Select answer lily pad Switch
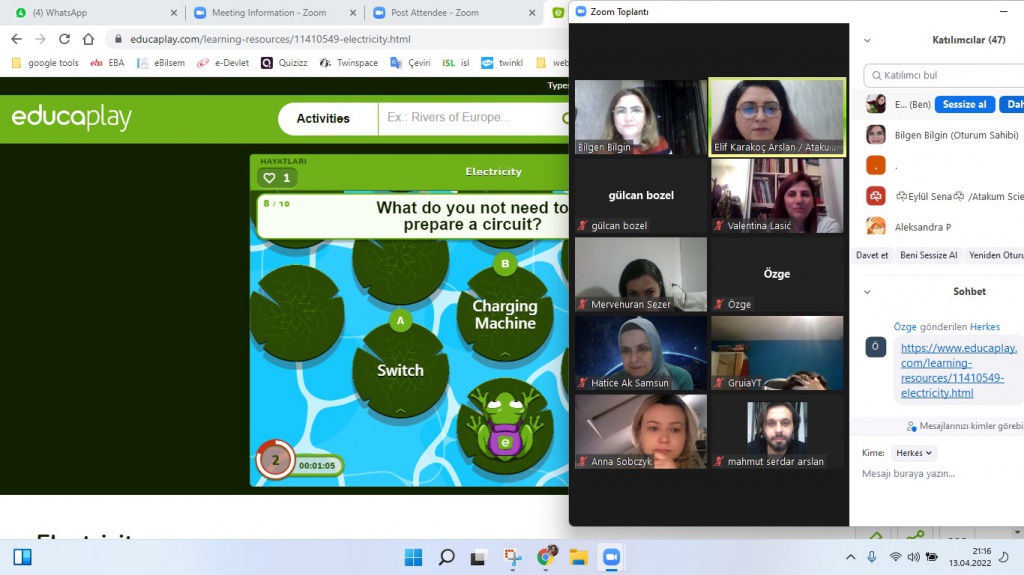The height and width of the screenshot is (575, 1024). 400,370
